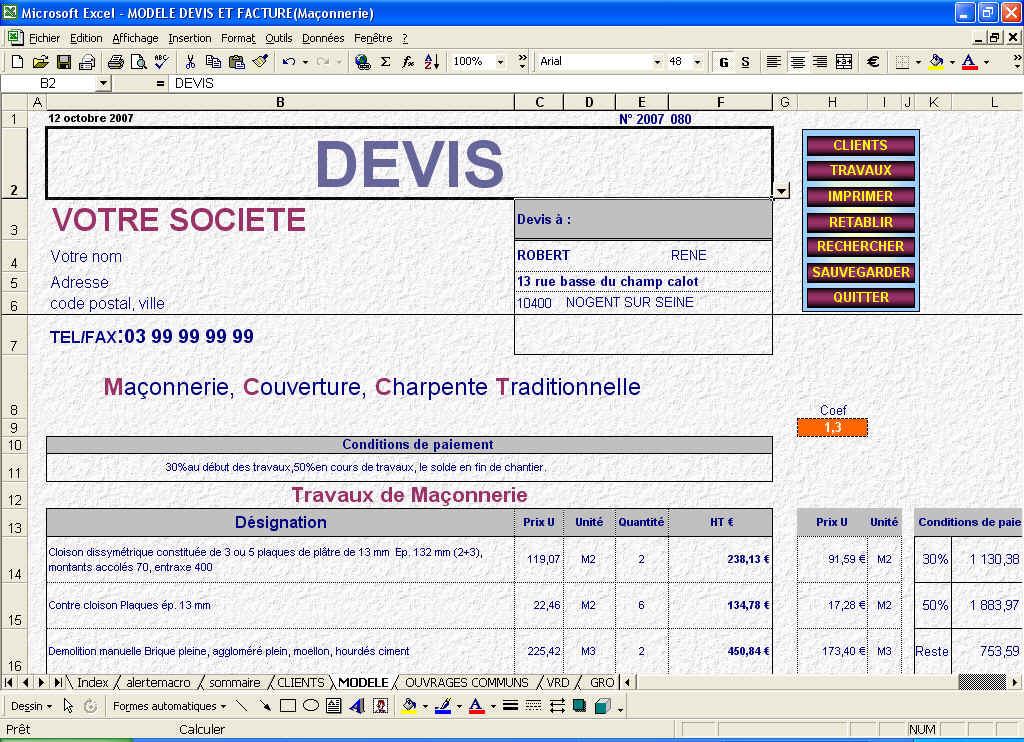The width and height of the screenshot is (1024, 742).
Task: Open the print preview
Action: point(137,61)
